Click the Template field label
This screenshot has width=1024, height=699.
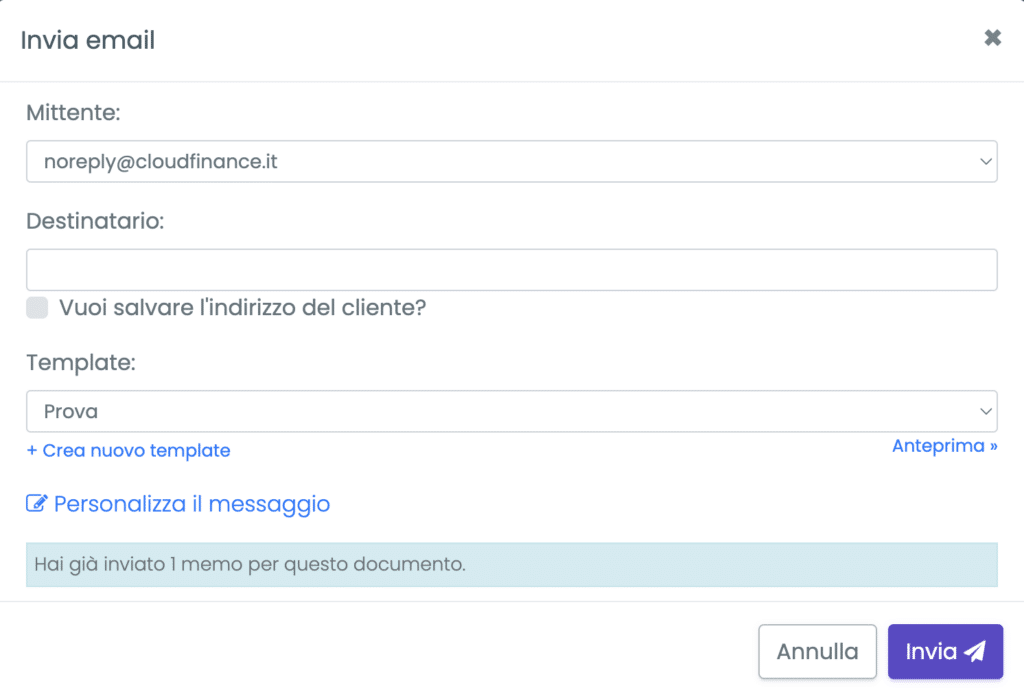tap(80, 363)
